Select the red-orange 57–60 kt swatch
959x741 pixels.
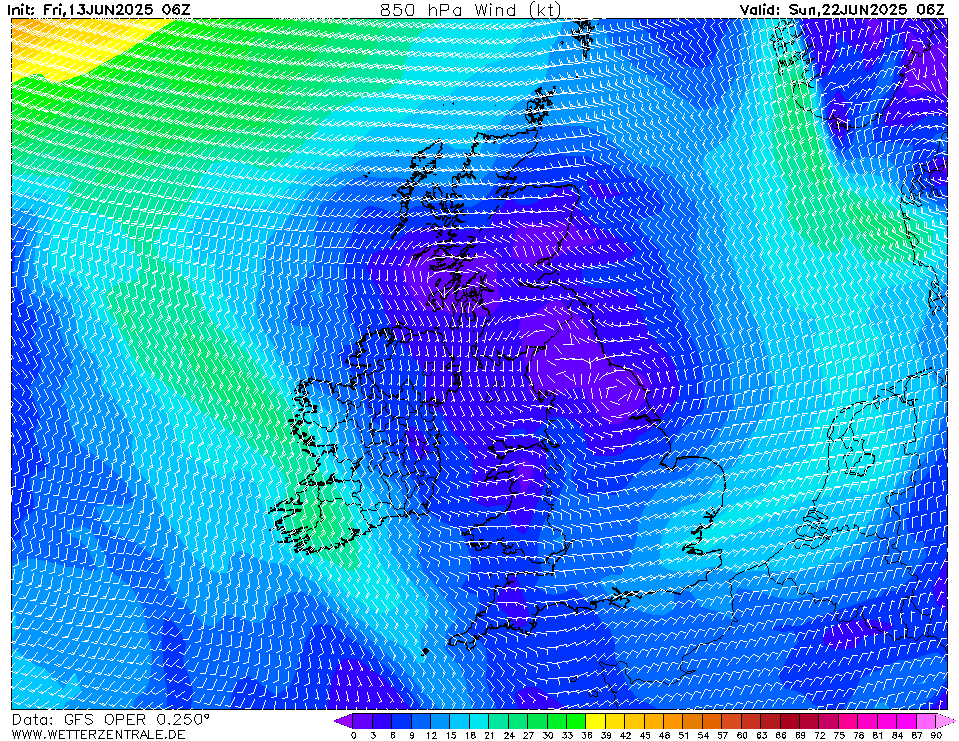732,721
